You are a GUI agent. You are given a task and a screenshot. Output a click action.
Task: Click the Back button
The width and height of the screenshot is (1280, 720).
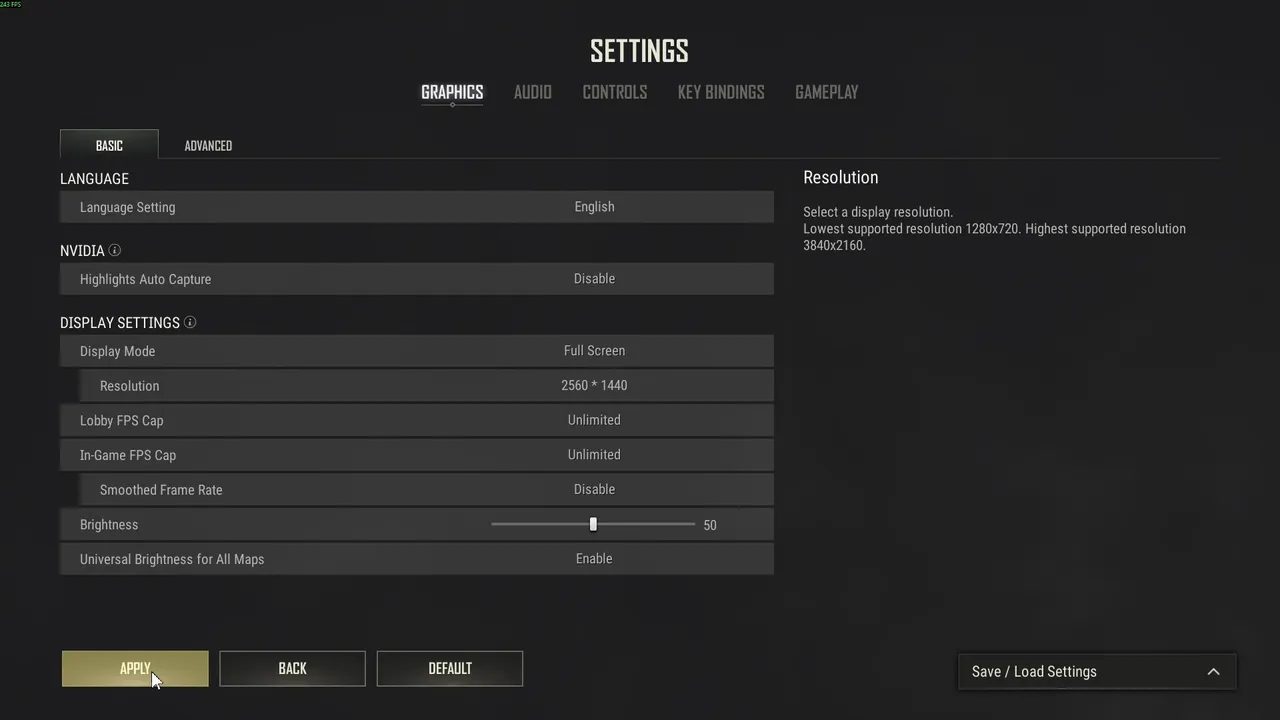292,669
